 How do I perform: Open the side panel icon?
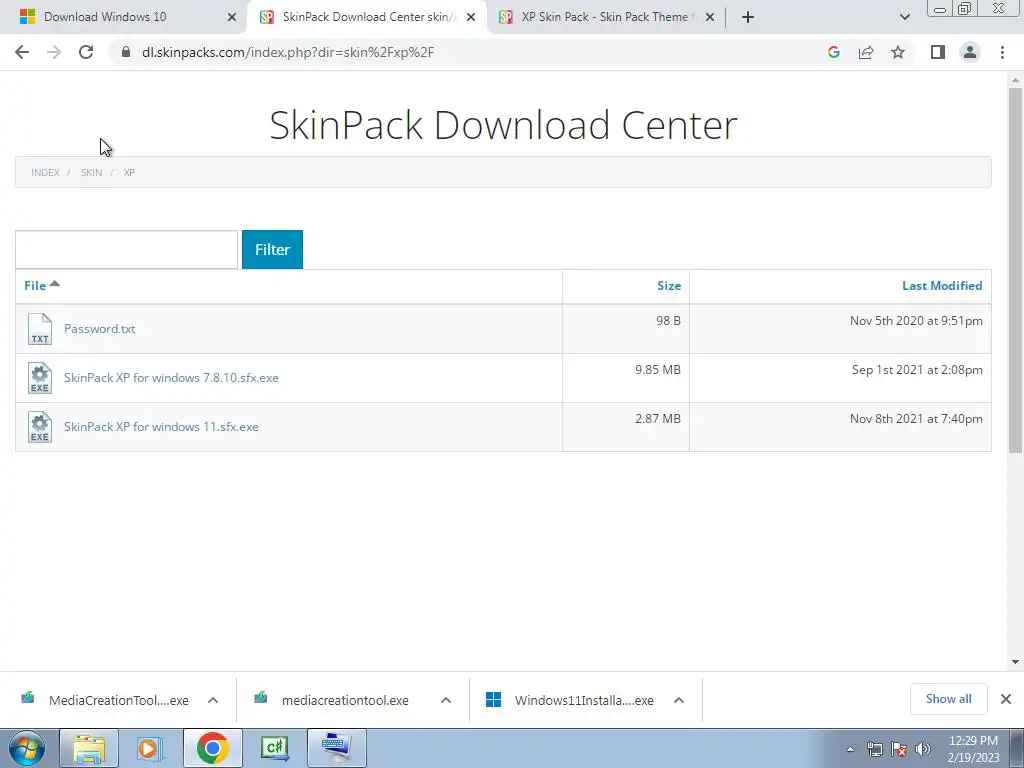(x=938, y=52)
